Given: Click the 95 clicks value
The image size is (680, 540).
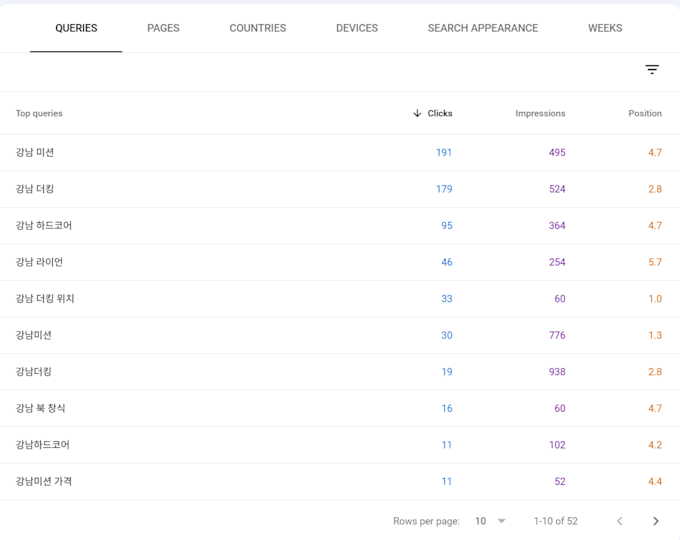Looking at the screenshot, I should tap(447, 226).
